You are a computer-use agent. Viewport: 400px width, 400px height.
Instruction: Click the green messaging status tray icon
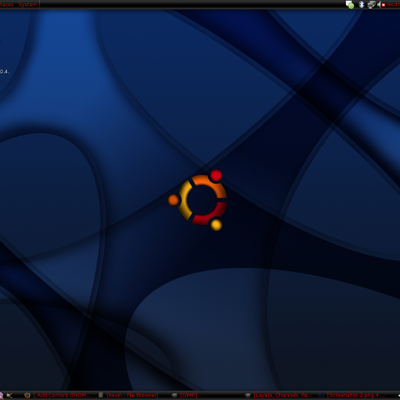(x=350, y=5)
